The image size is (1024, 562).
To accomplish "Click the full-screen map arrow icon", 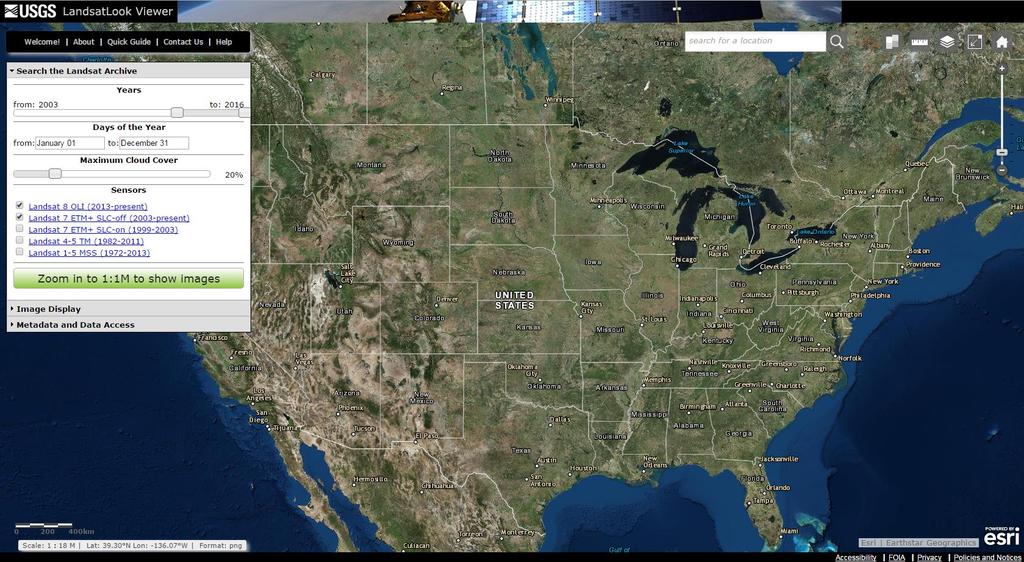I will [x=974, y=42].
